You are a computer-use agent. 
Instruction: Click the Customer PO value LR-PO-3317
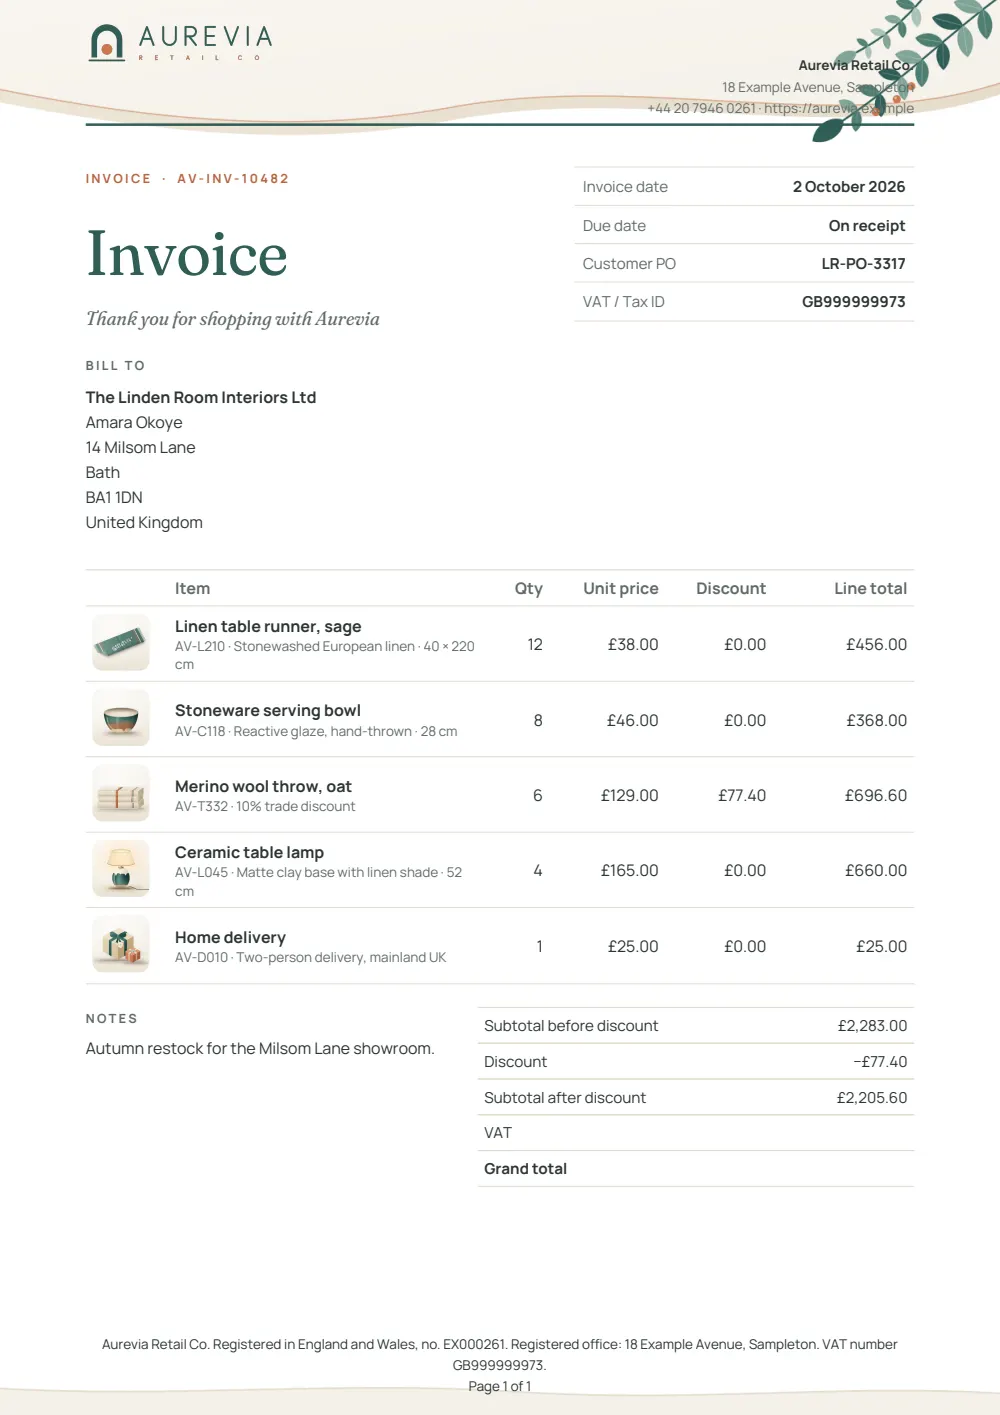[x=864, y=264]
